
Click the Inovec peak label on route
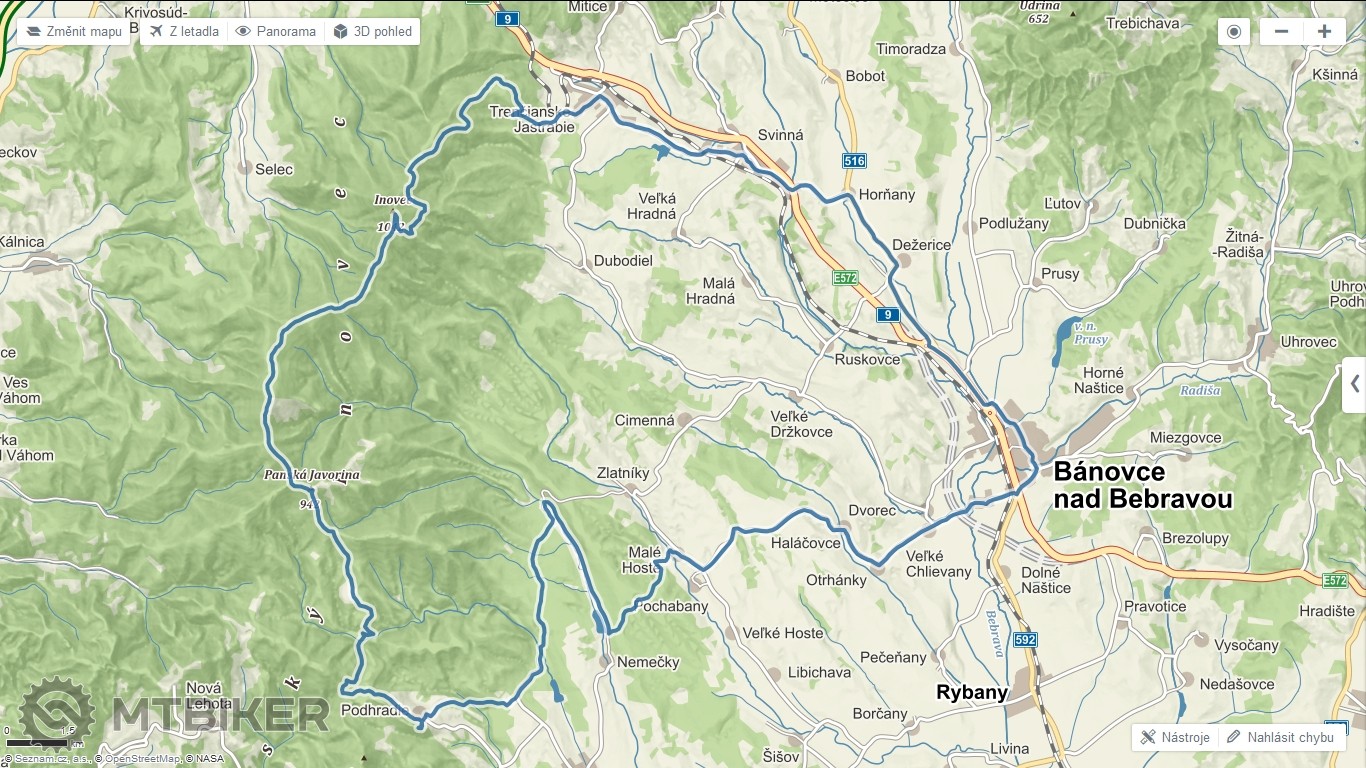click(391, 199)
